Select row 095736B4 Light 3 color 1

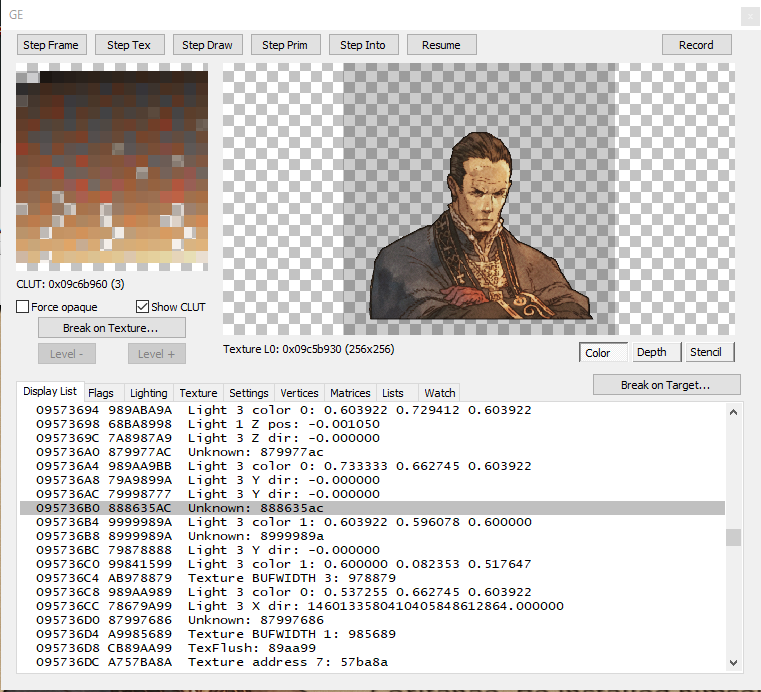[372, 522]
